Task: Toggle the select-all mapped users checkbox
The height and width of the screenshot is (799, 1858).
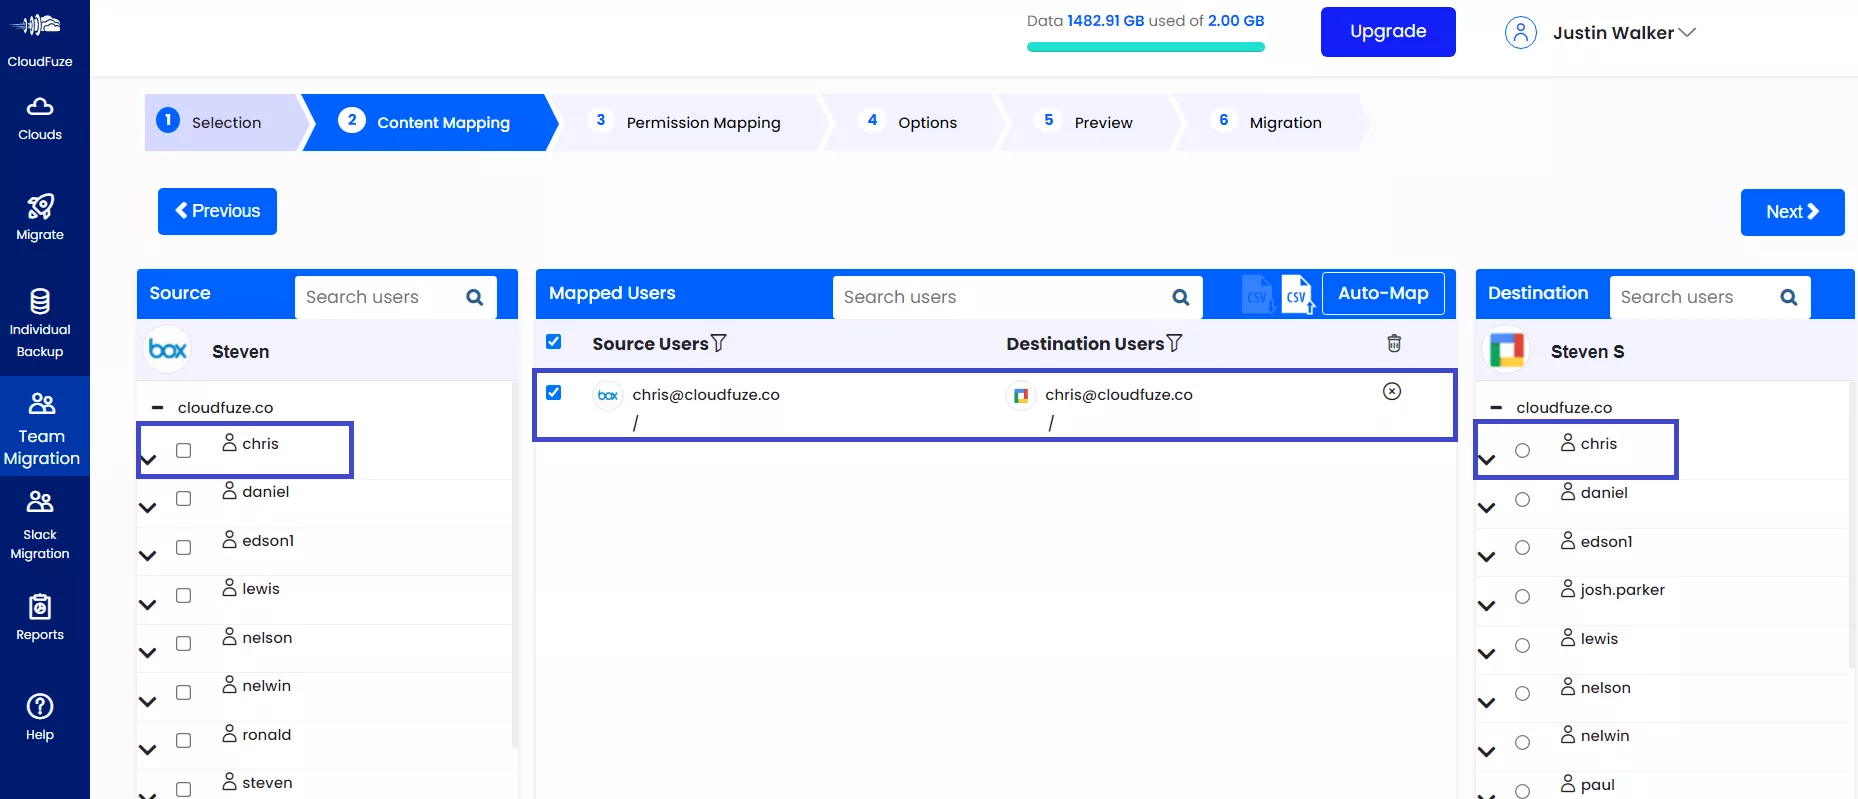Action: coord(554,342)
